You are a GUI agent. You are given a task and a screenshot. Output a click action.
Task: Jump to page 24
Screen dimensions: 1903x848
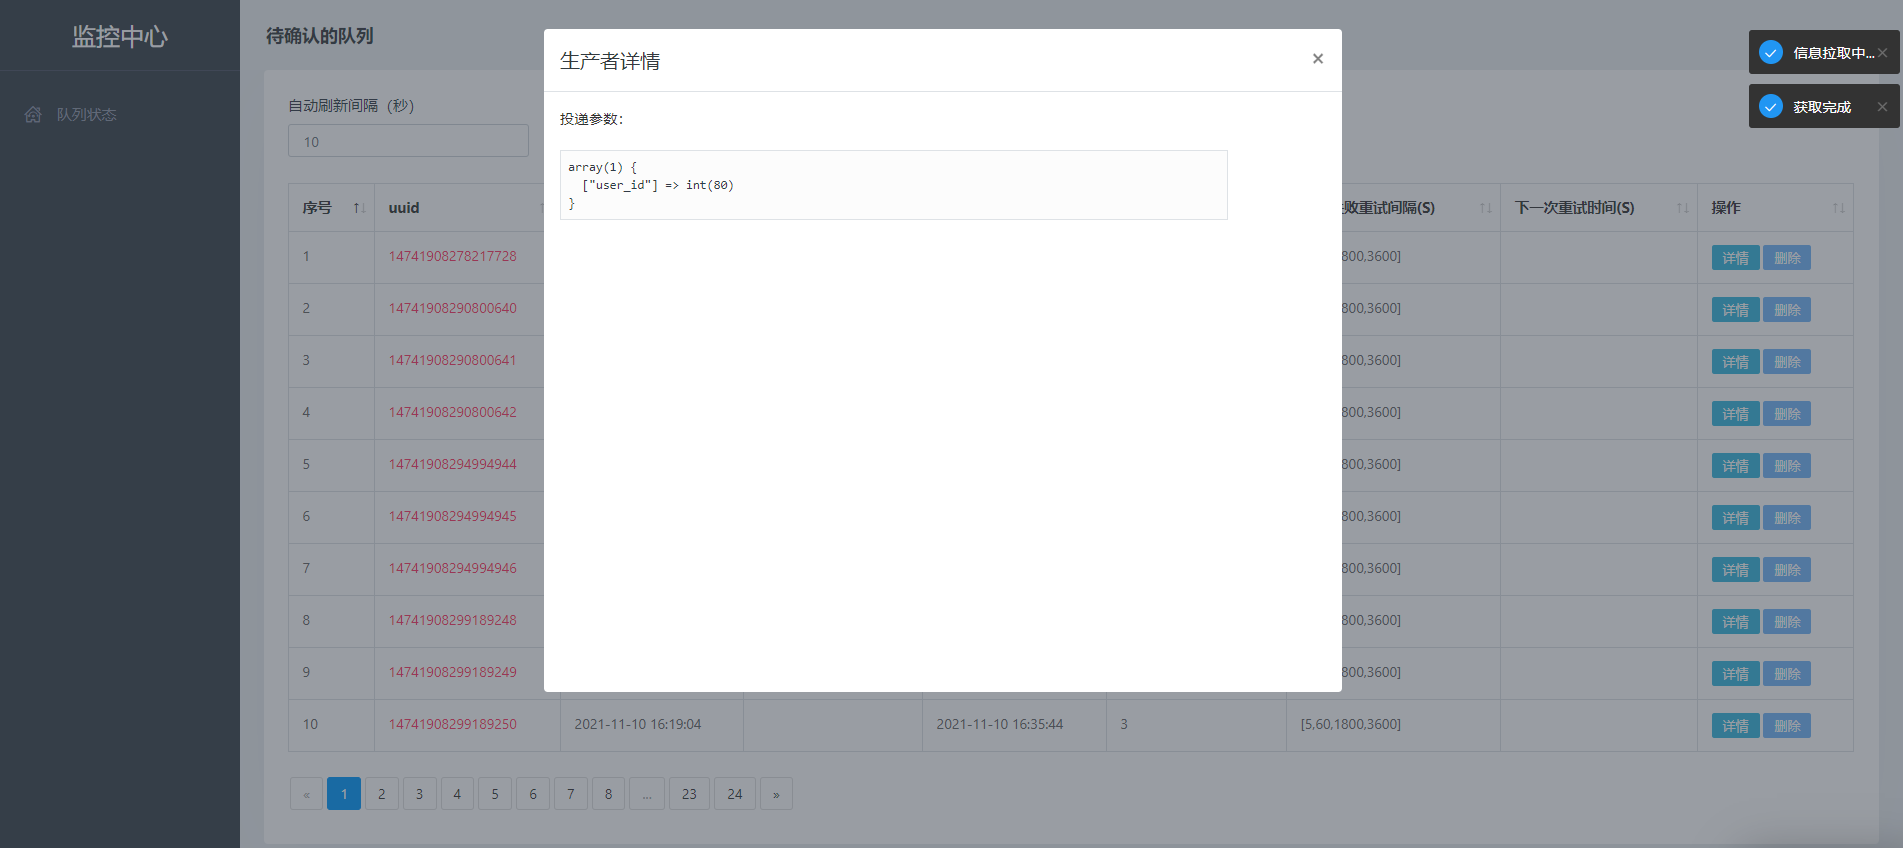[x=734, y=794]
